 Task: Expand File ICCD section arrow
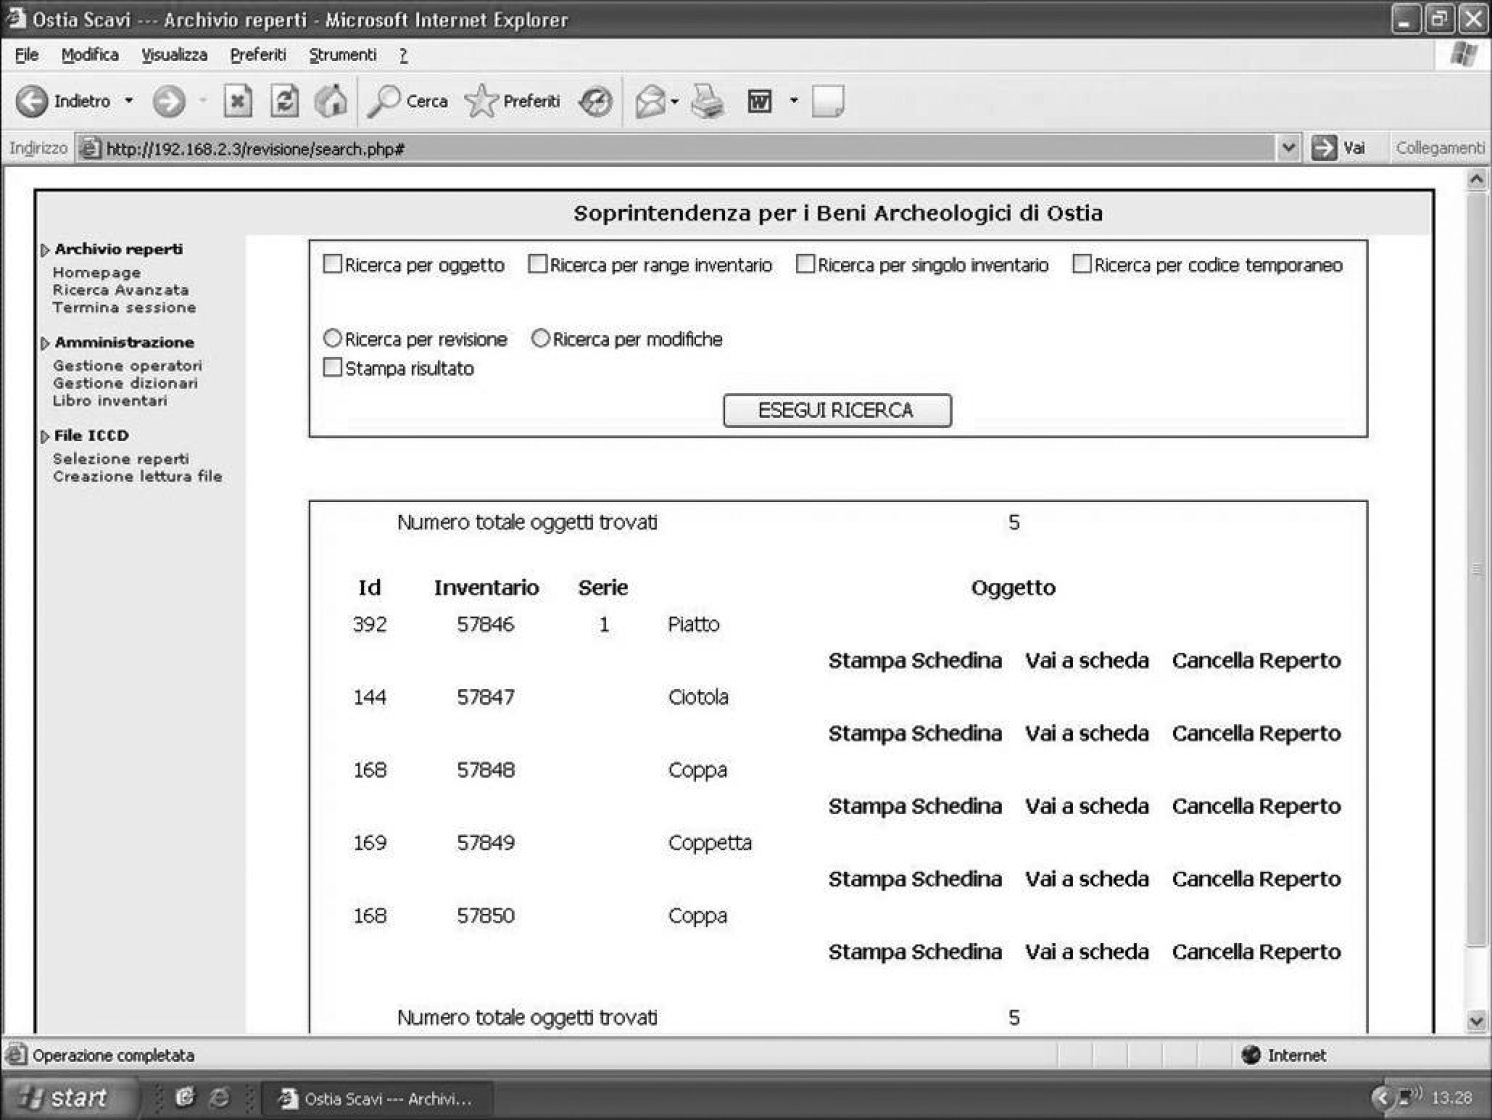45,436
